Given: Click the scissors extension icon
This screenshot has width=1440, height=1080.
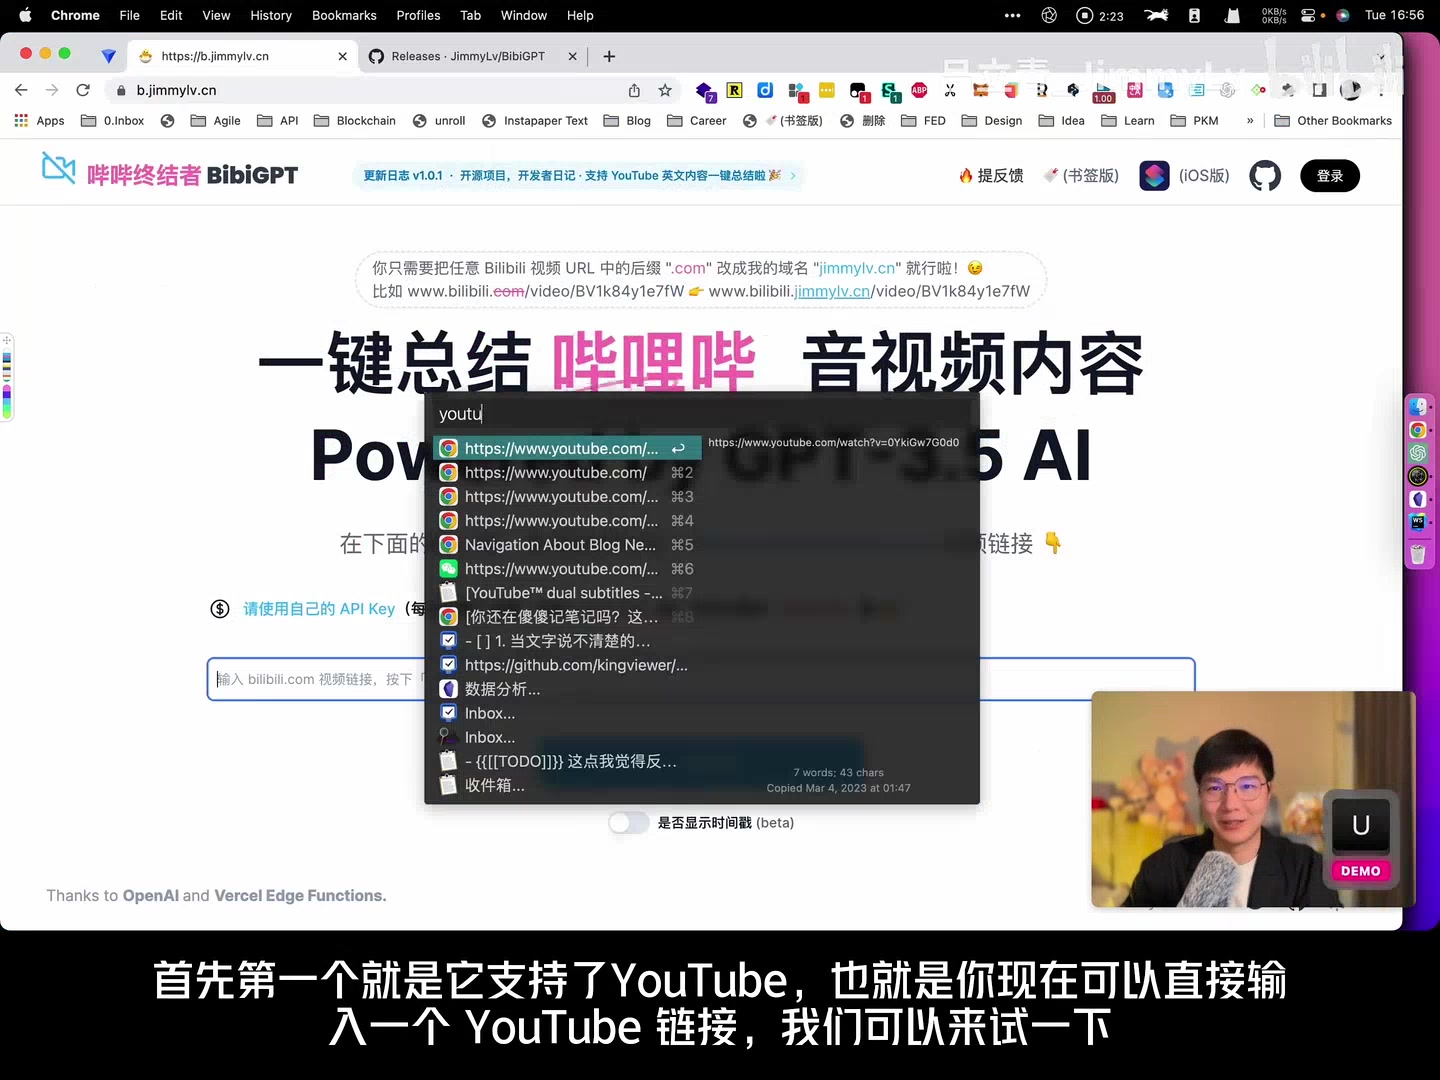Looking at the screenshot, I should 949,90.
